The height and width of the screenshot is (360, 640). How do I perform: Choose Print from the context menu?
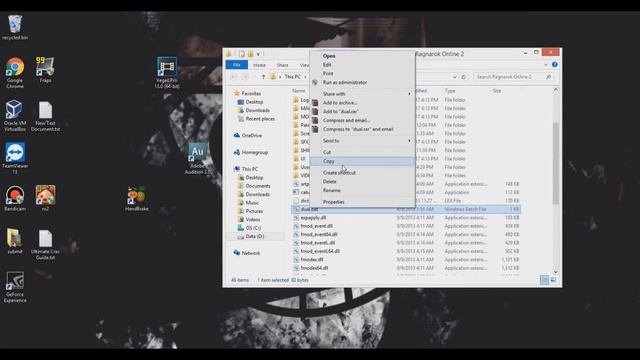tap(362, 73)
